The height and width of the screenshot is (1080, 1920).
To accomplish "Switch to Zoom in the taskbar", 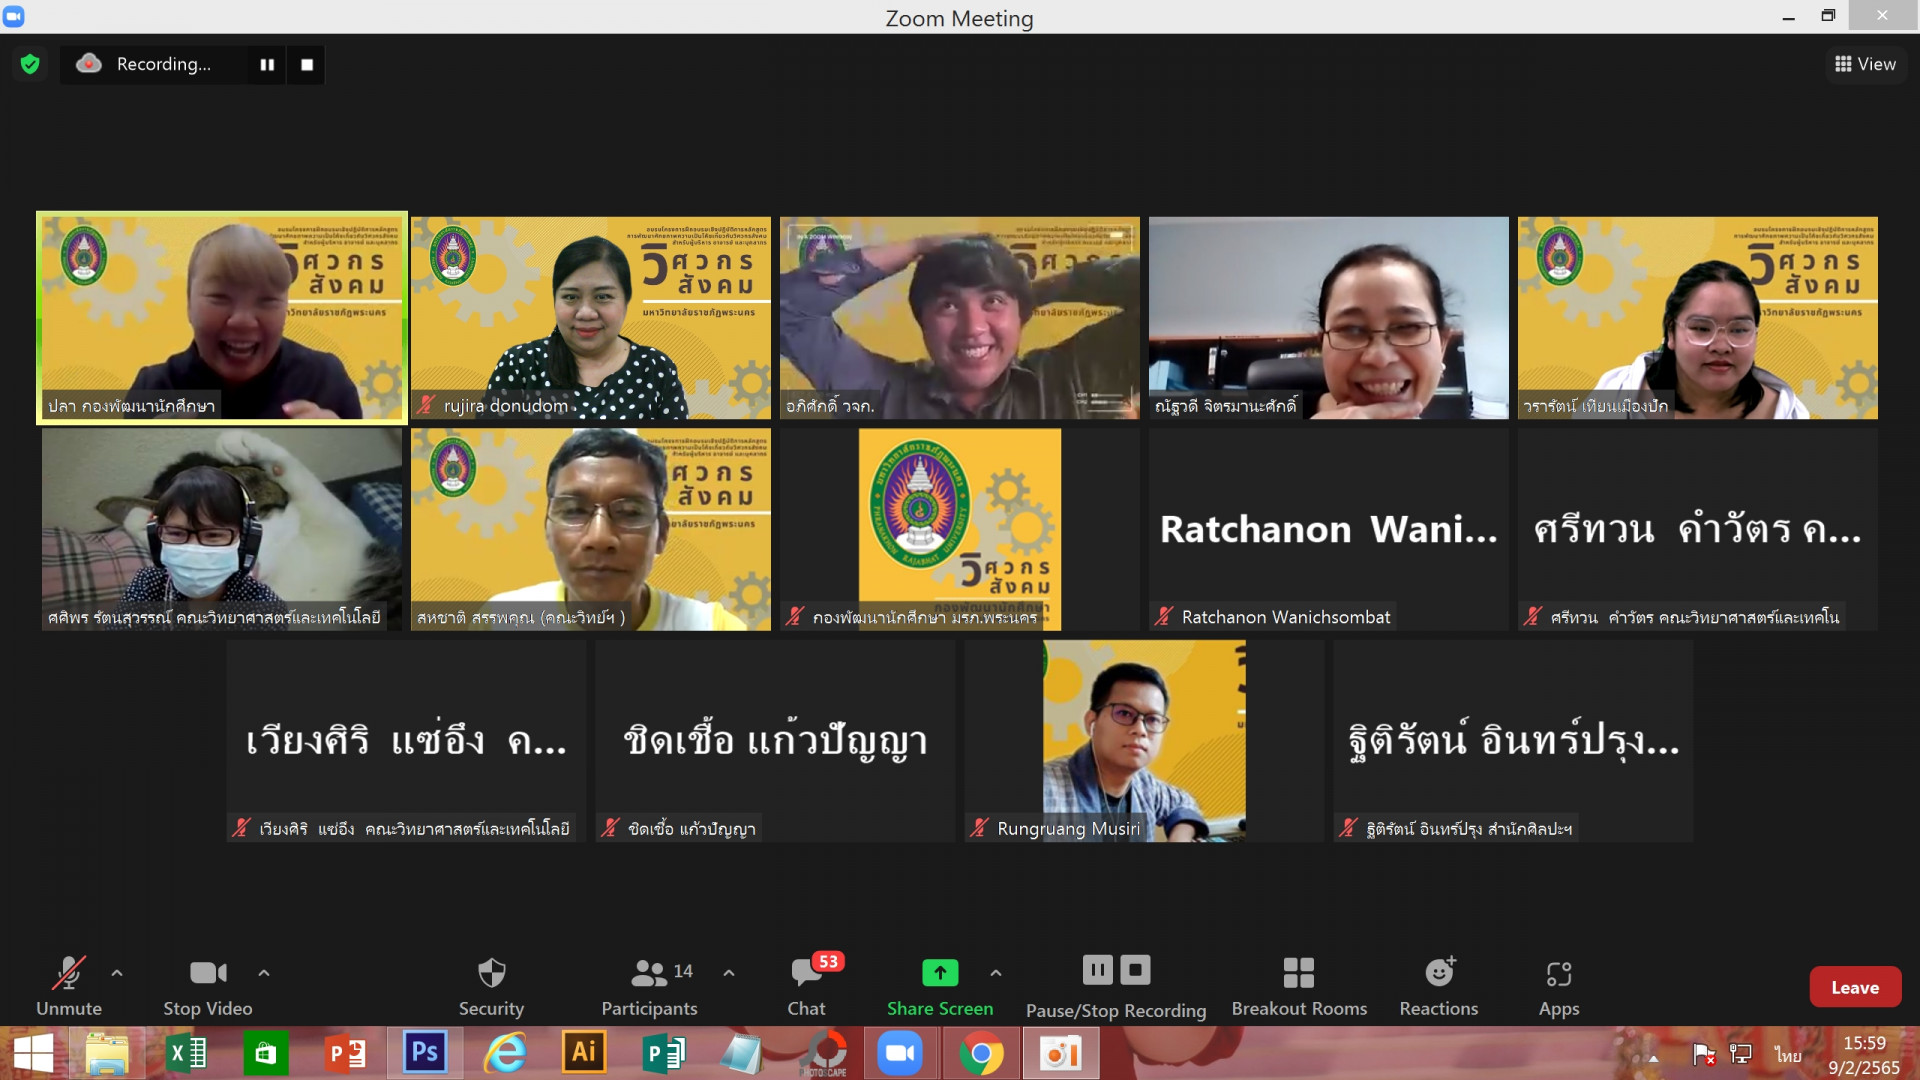I will click(x=900, y=1054).
